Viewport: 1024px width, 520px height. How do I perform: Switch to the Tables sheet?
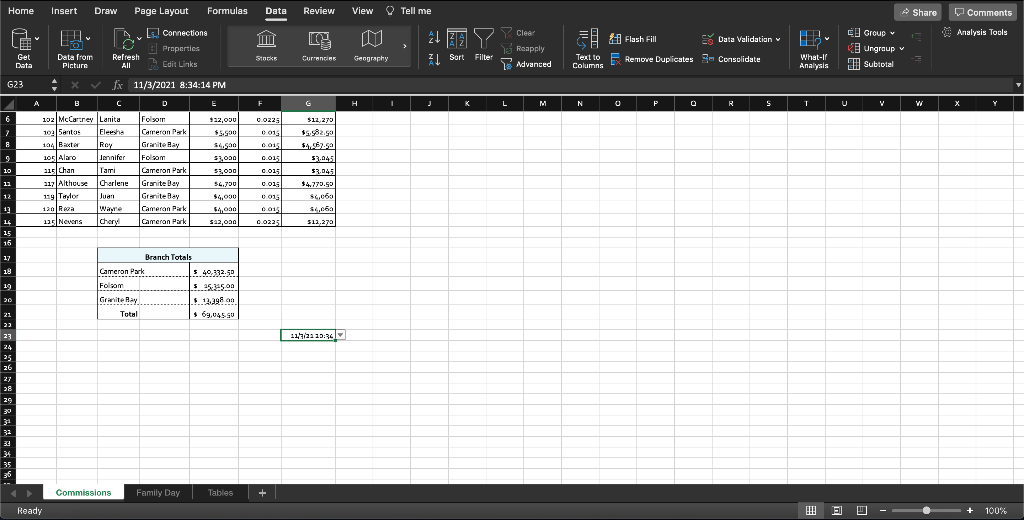pos(220,493)
